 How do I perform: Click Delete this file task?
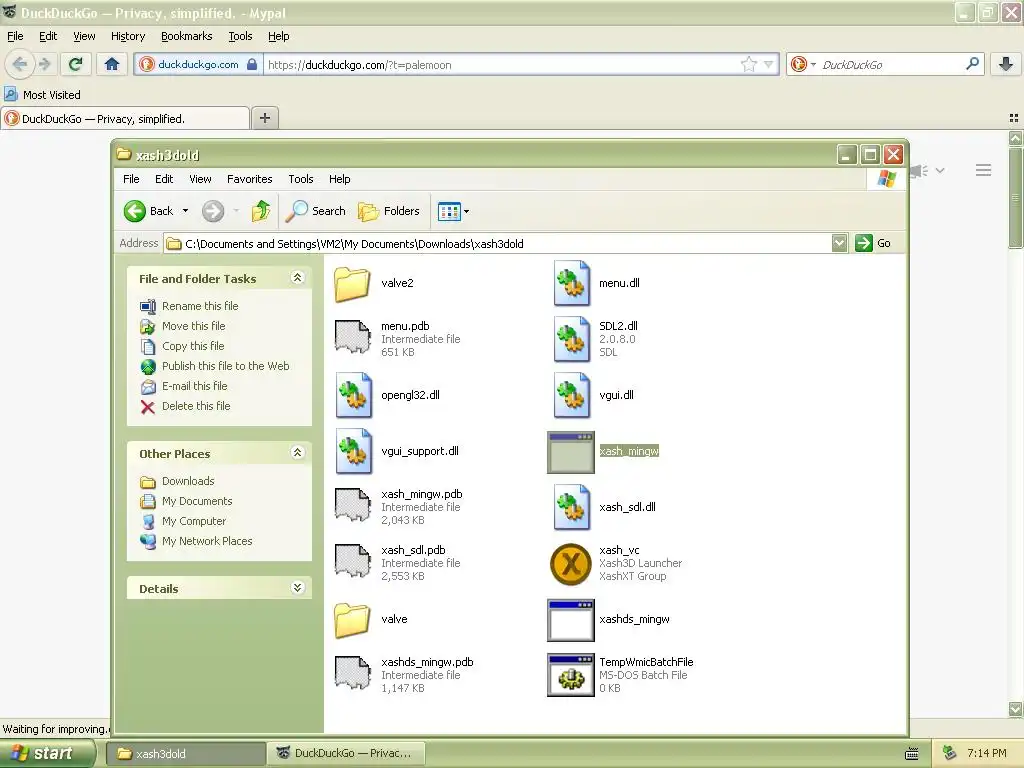[x=196, y=406]
